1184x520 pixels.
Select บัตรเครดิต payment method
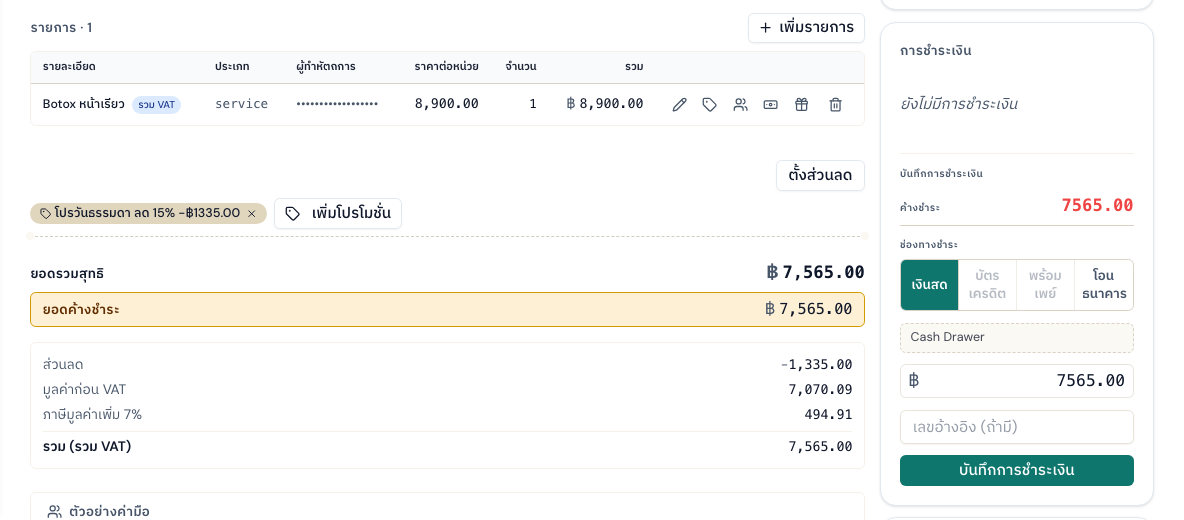[x=988, y=285]
